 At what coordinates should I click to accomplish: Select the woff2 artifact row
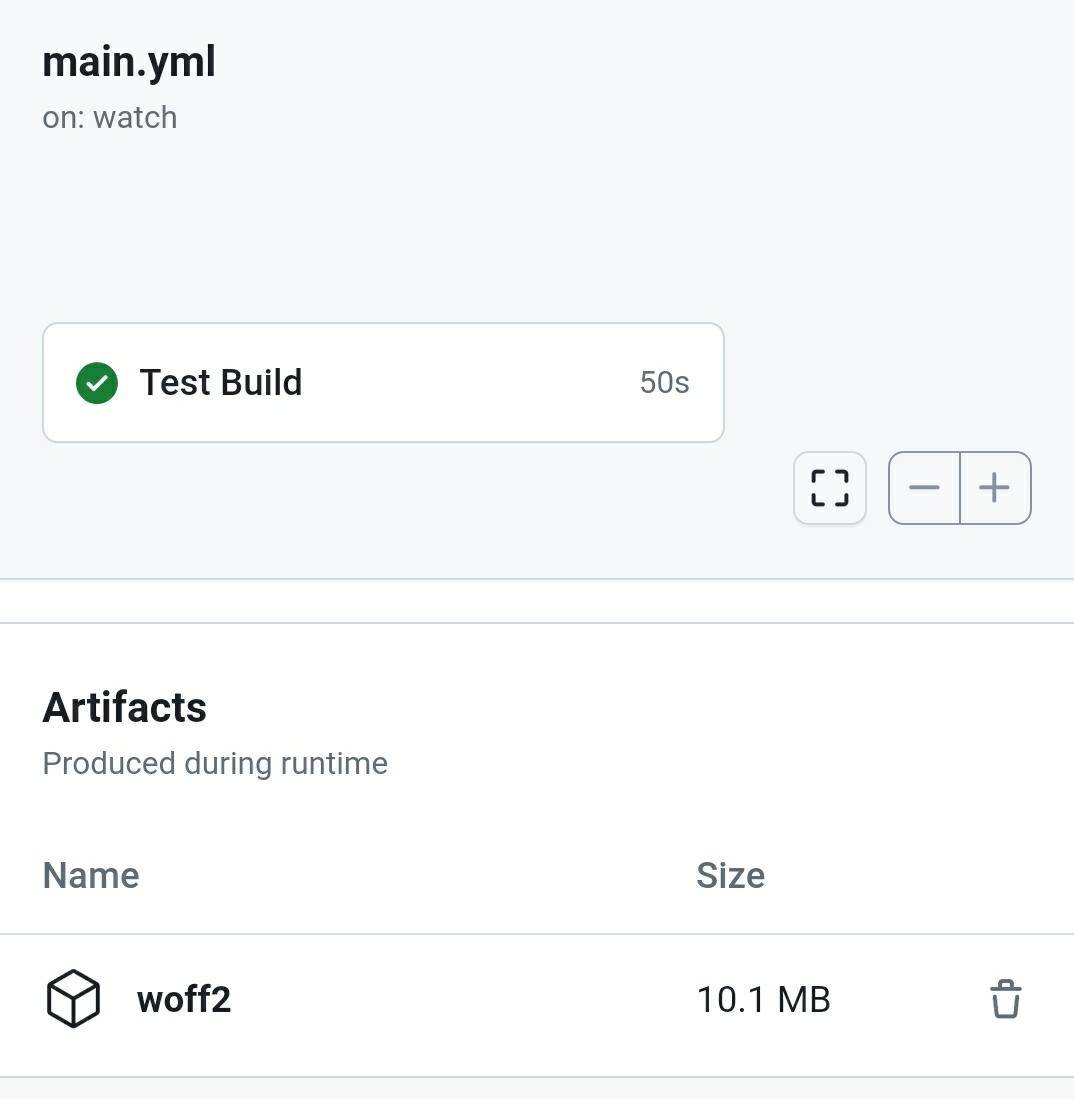coord(537,1005)
